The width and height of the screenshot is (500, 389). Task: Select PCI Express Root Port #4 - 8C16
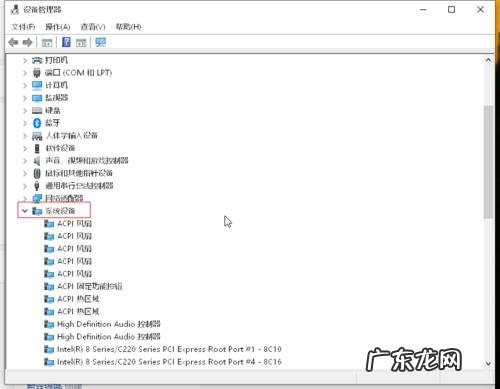(169, 362)
